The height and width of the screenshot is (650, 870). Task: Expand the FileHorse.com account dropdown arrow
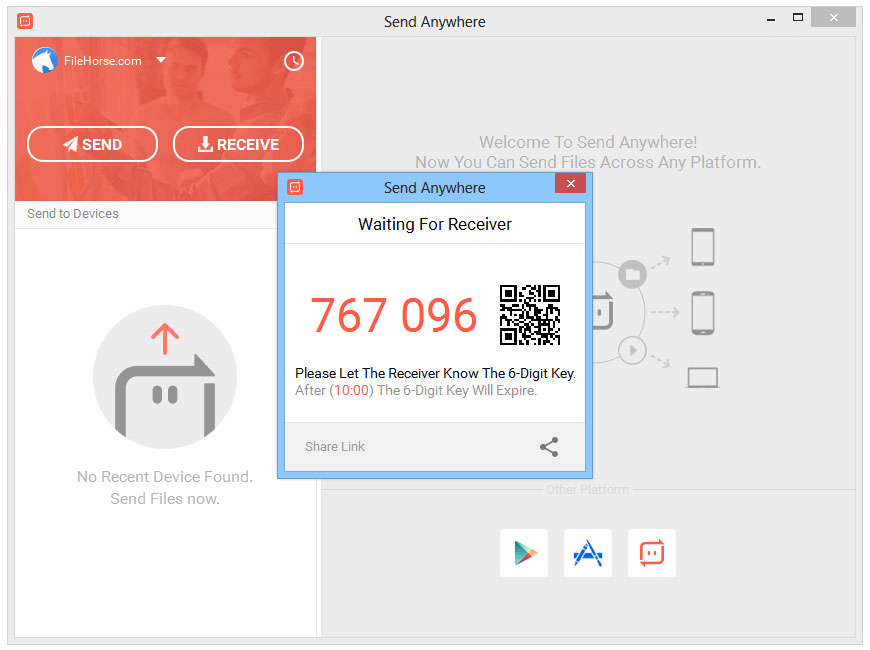click(161, 60)
